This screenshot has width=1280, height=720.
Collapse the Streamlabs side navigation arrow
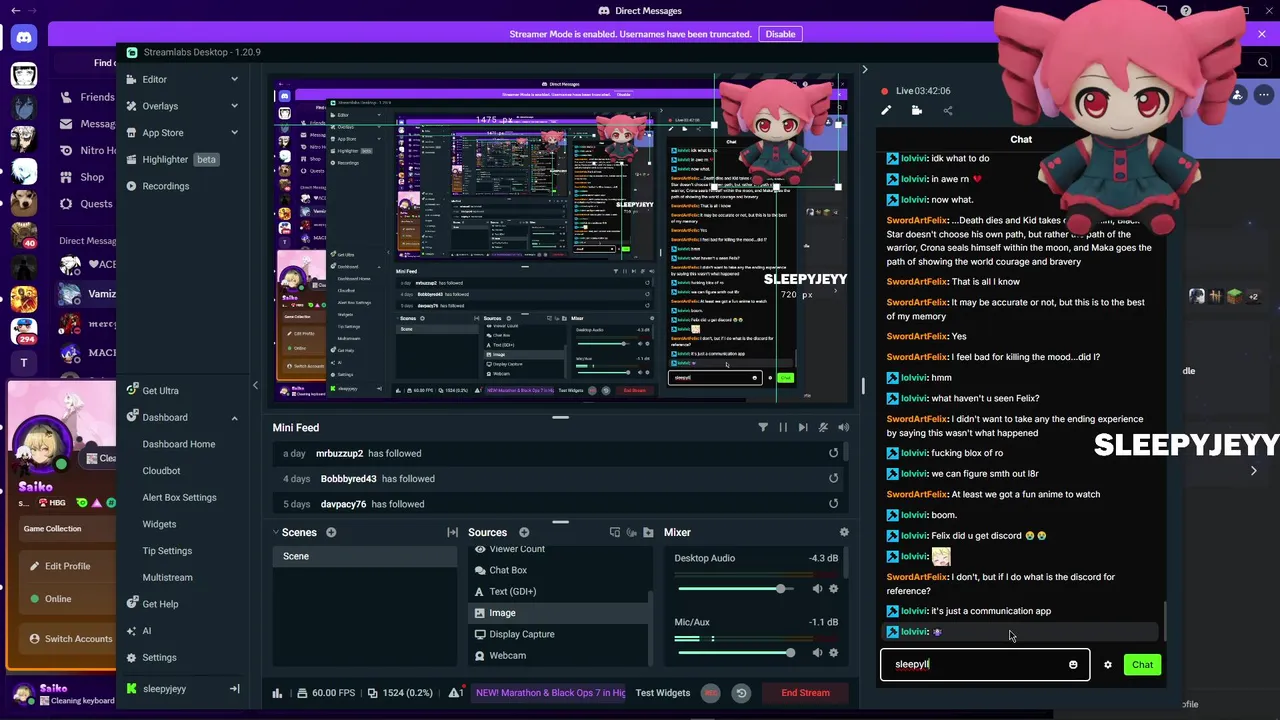255,385
